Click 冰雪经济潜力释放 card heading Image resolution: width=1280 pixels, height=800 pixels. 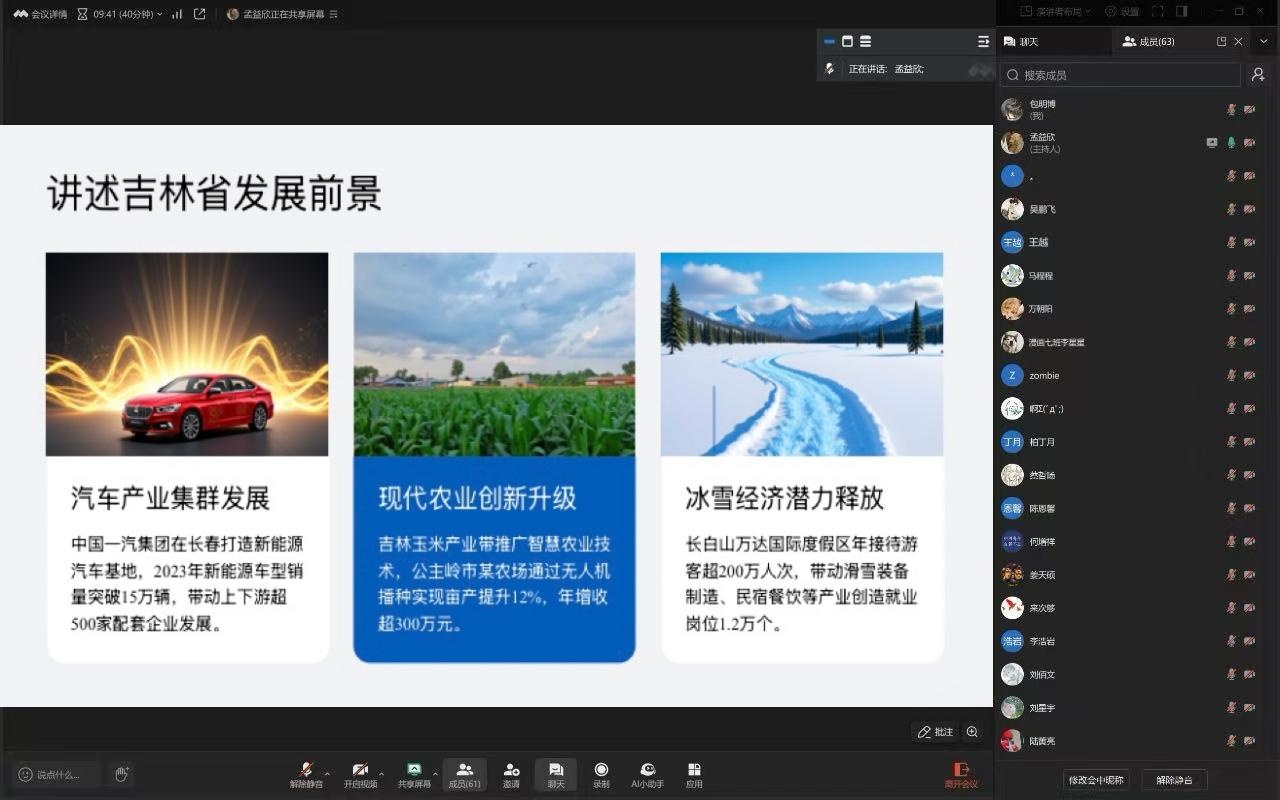[785, 498]
